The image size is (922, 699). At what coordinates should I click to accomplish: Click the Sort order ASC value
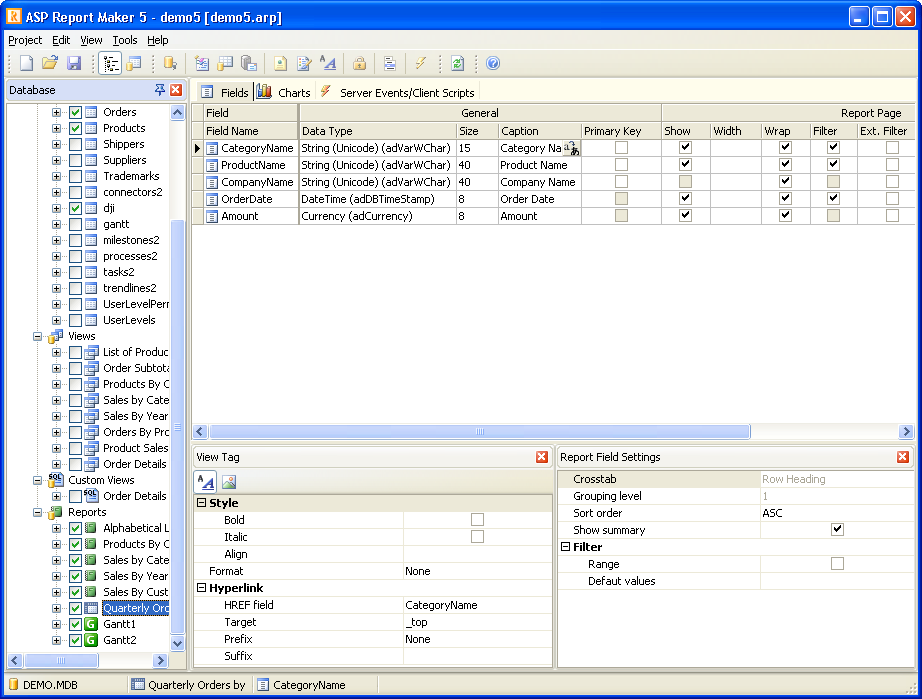[x=837, y=513]
